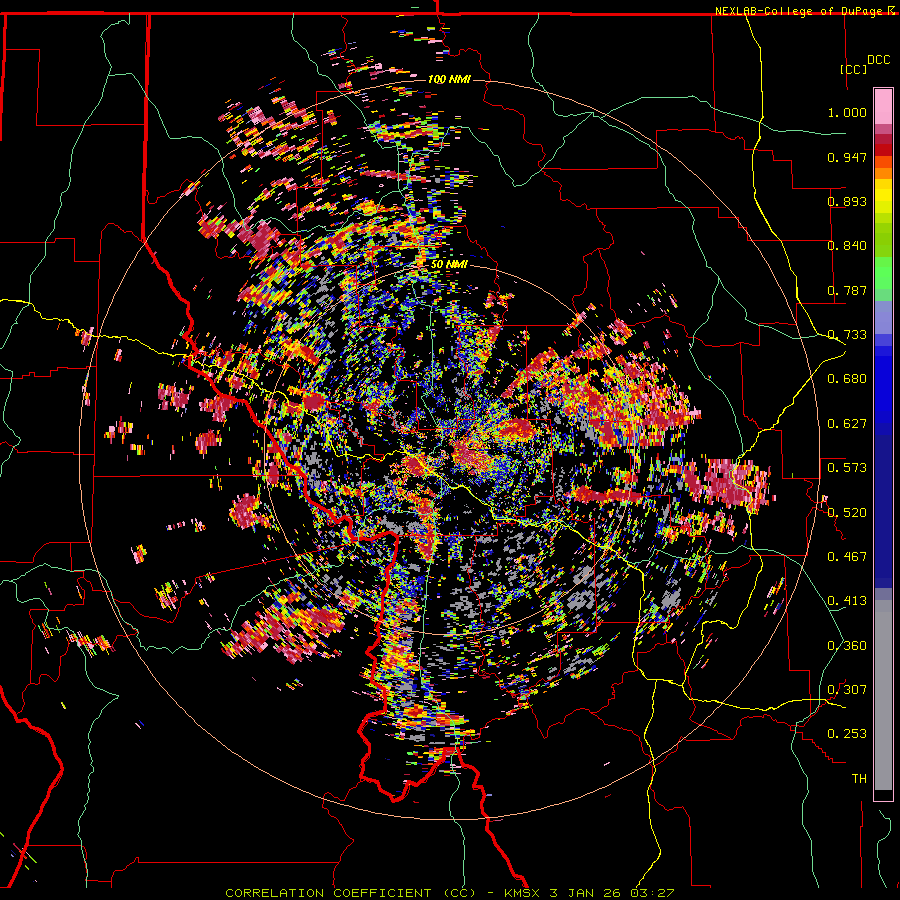Click the 0.840 scale value

pos(847,246)
